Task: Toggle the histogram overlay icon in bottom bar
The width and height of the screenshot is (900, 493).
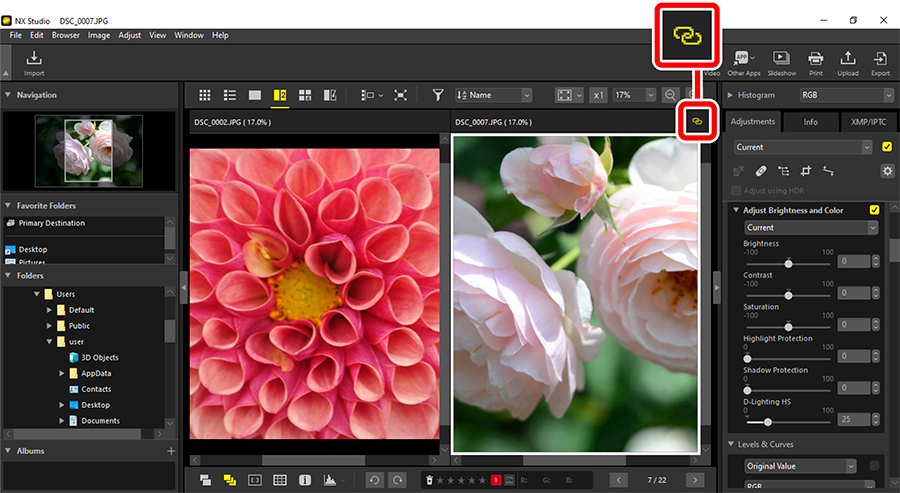Action: point(330,480)
